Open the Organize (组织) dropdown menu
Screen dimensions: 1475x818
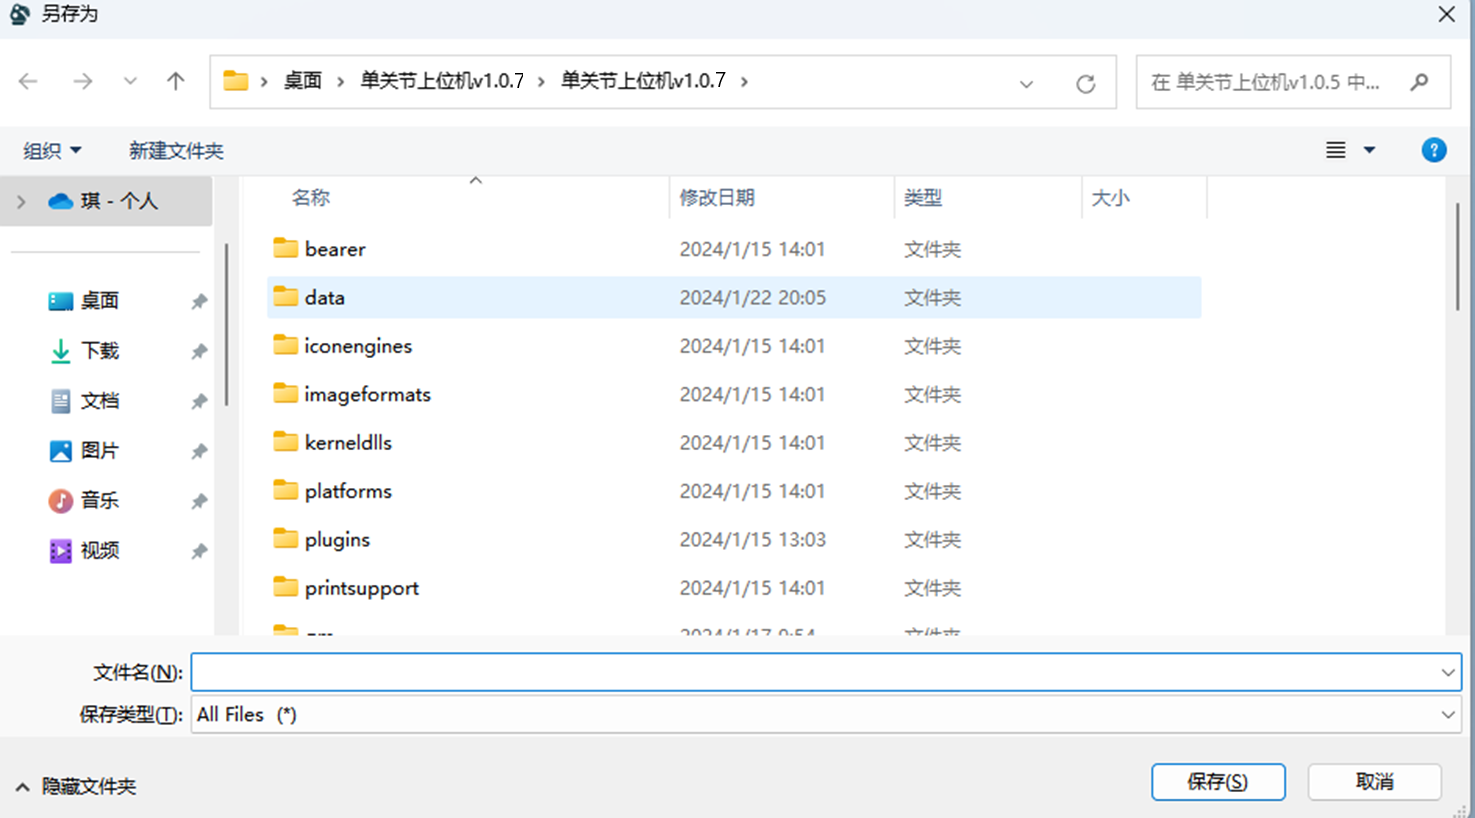point(52,151)
